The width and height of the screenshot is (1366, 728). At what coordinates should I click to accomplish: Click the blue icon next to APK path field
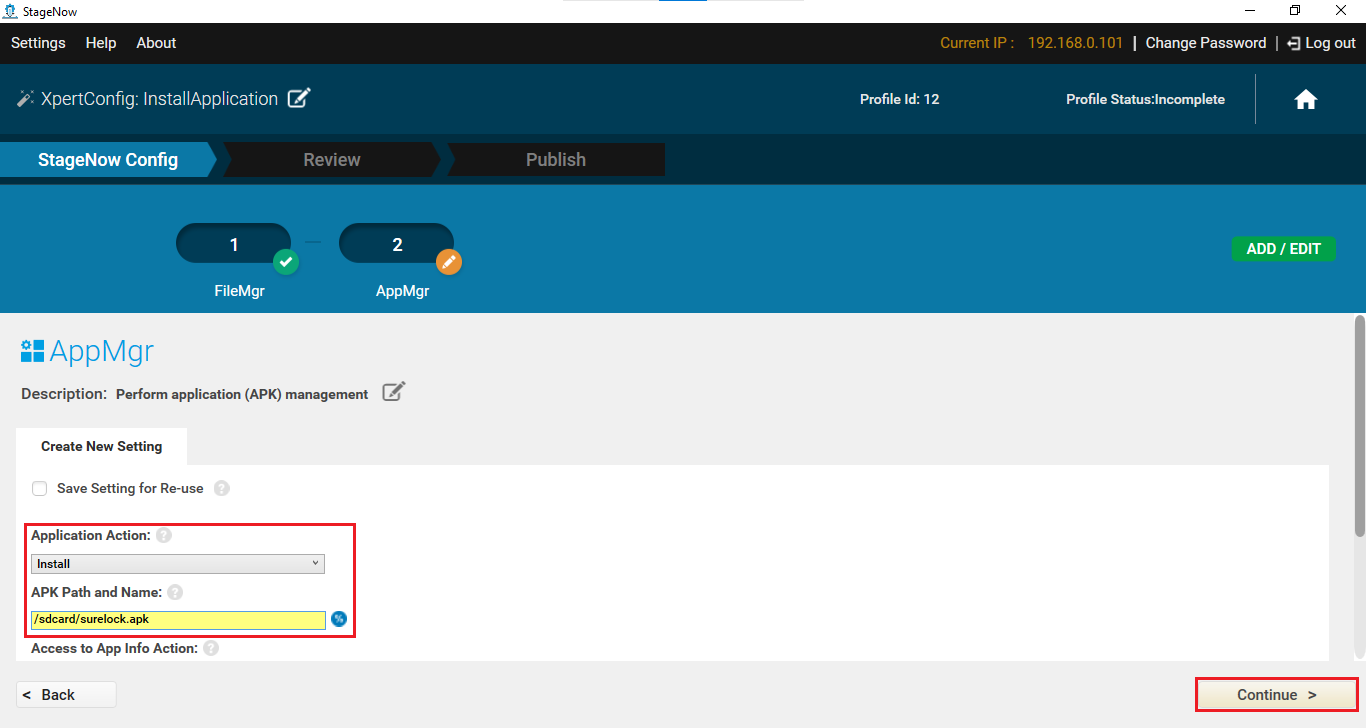[339, 619]
